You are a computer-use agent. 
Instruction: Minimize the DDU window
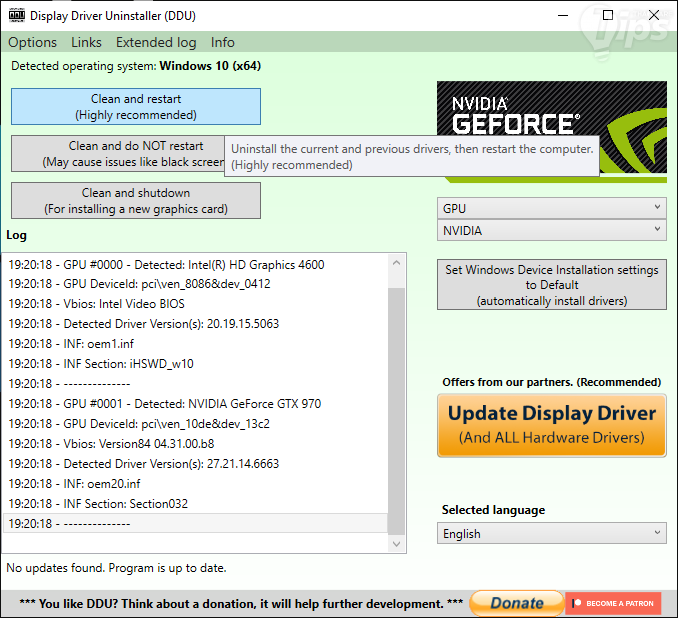click(563, 16)
